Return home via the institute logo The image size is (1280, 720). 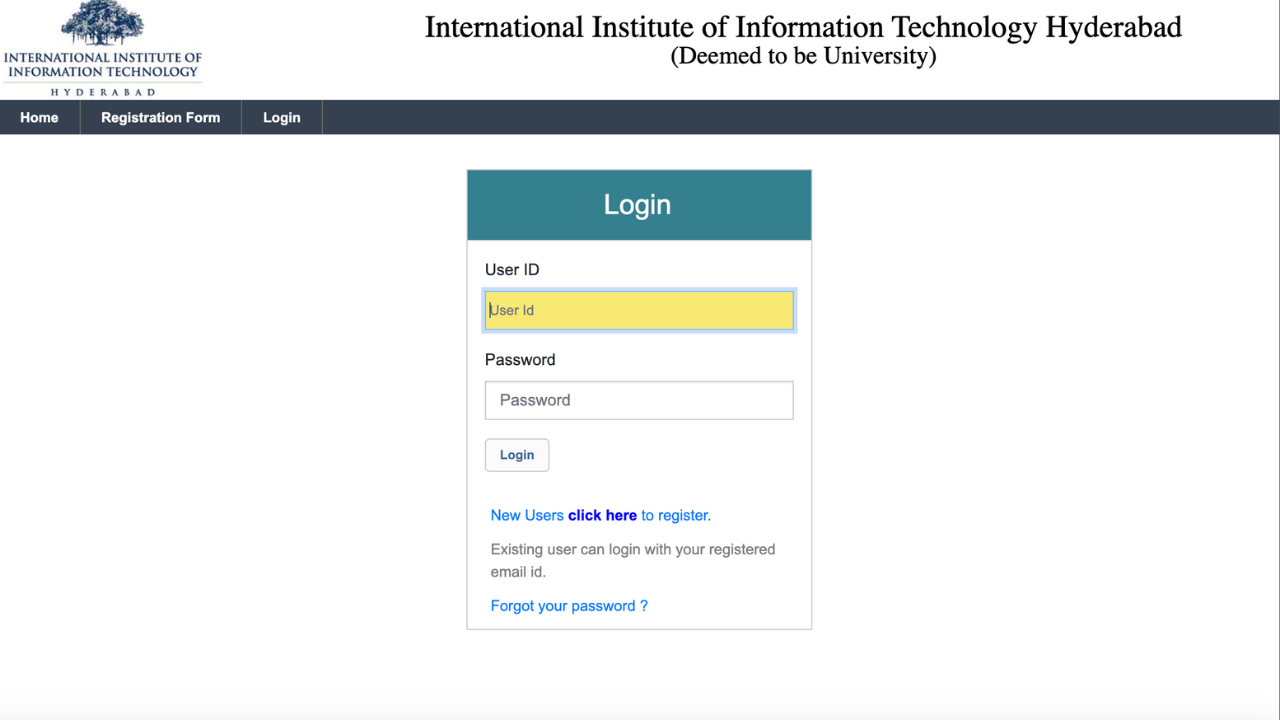point(102,45)
